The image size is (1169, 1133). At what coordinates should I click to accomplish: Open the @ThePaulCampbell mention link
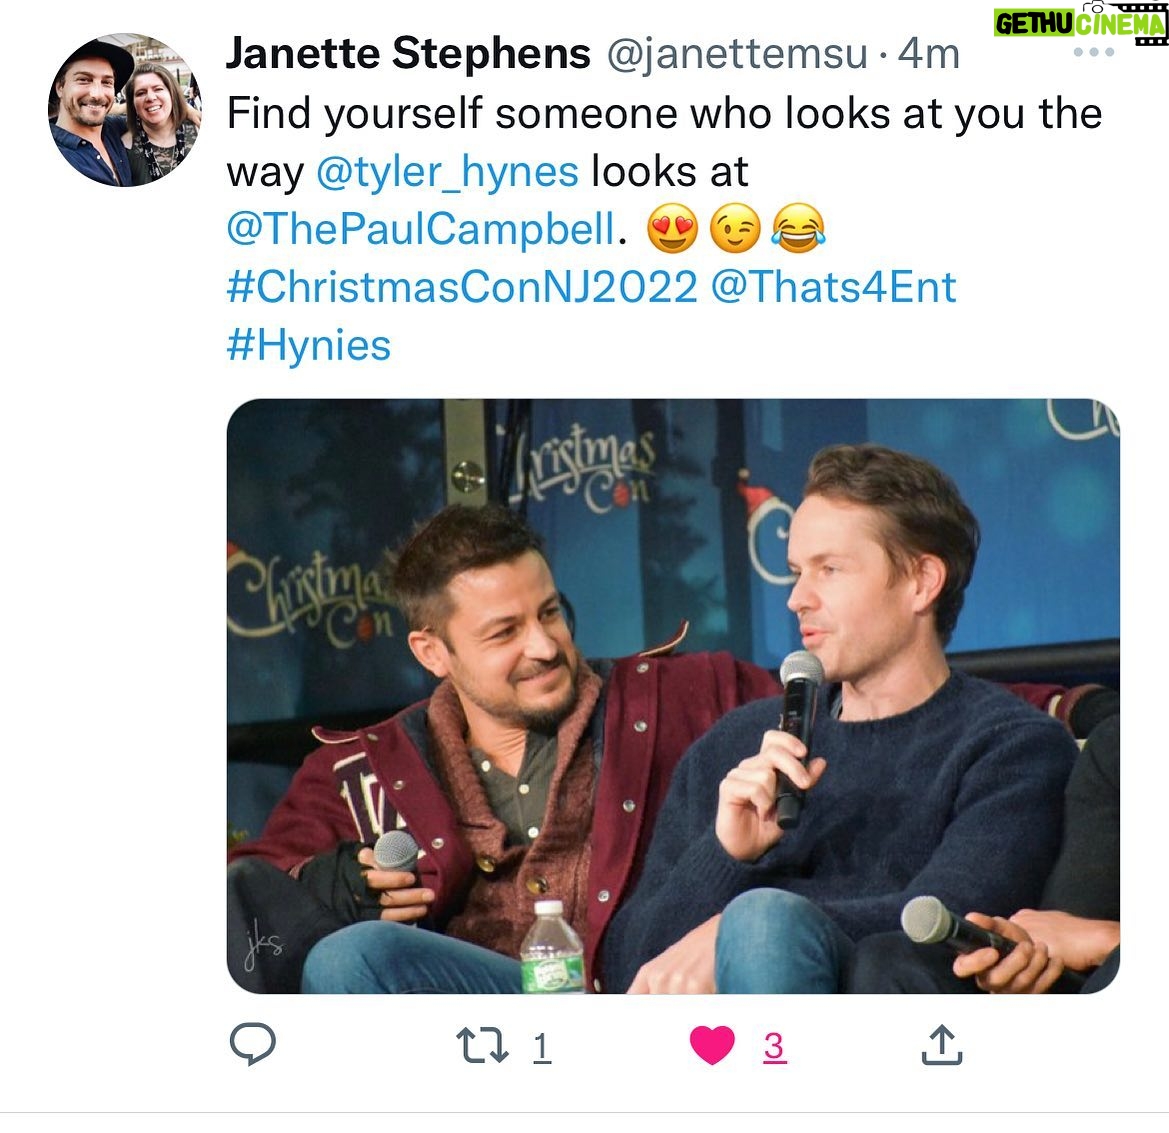[x=421, y=228]
